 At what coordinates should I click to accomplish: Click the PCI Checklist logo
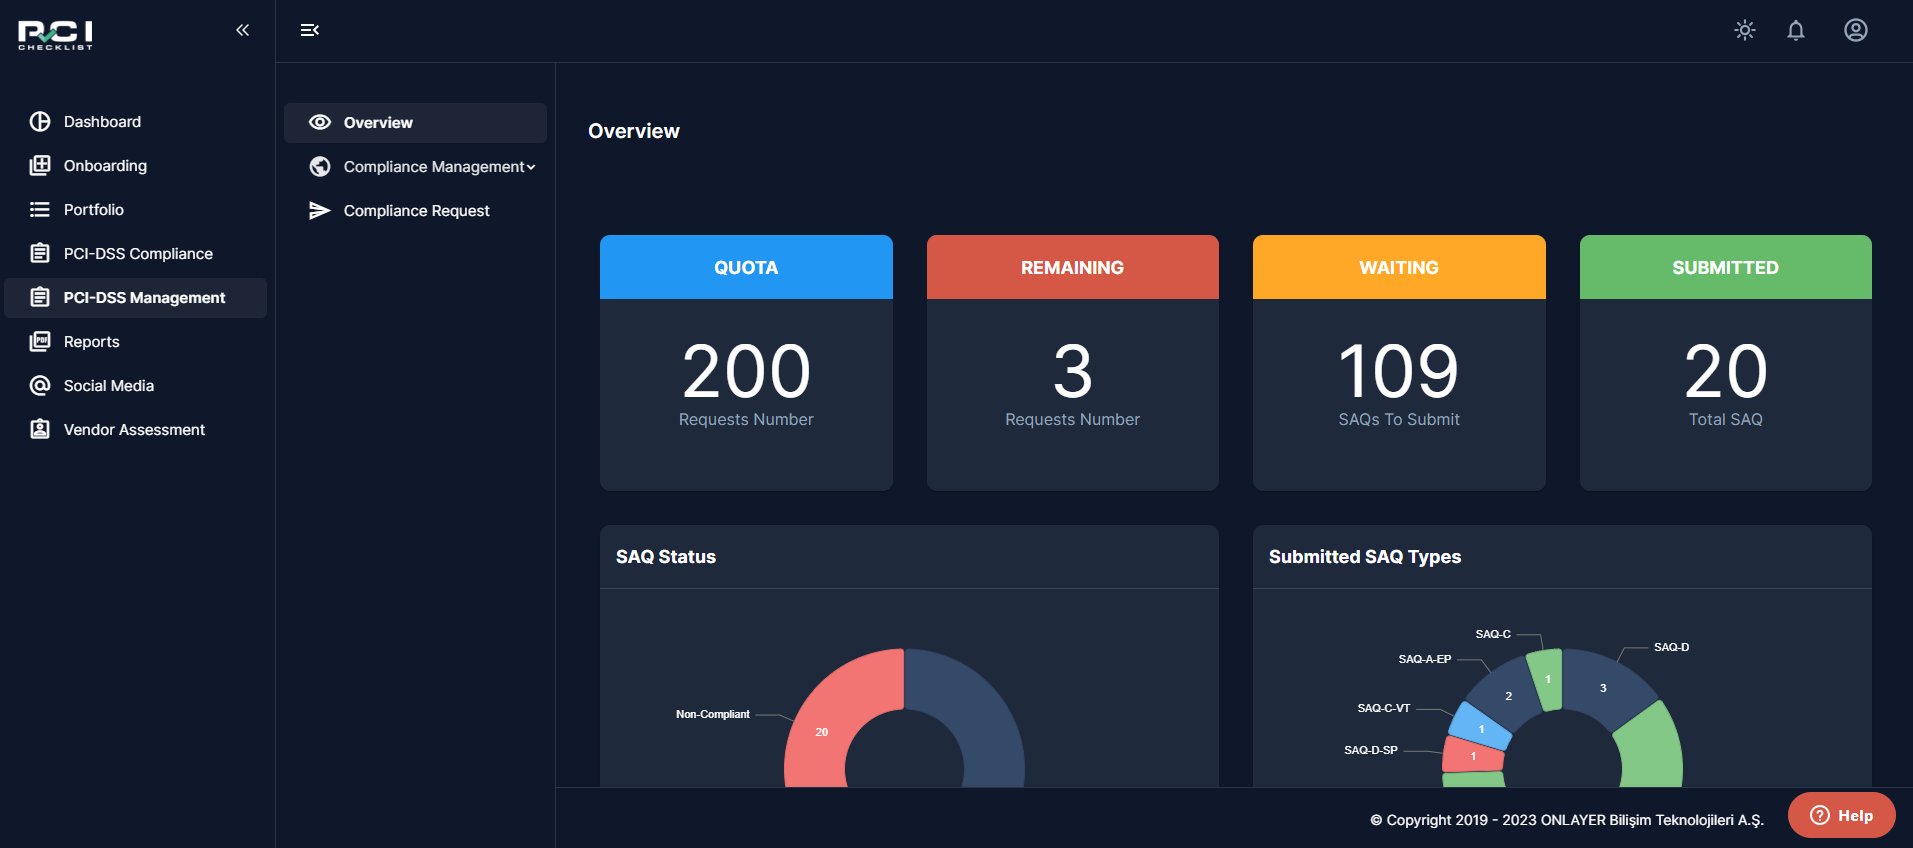(x=56, y=35)
